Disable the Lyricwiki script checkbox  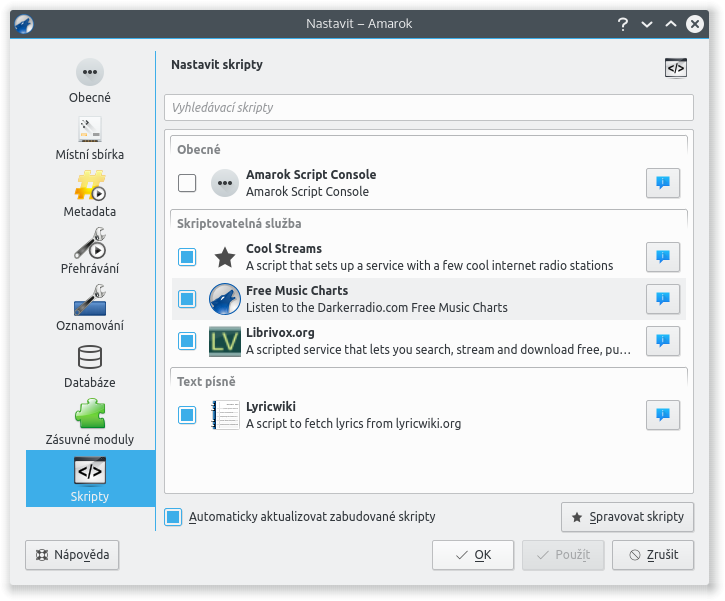187,415
